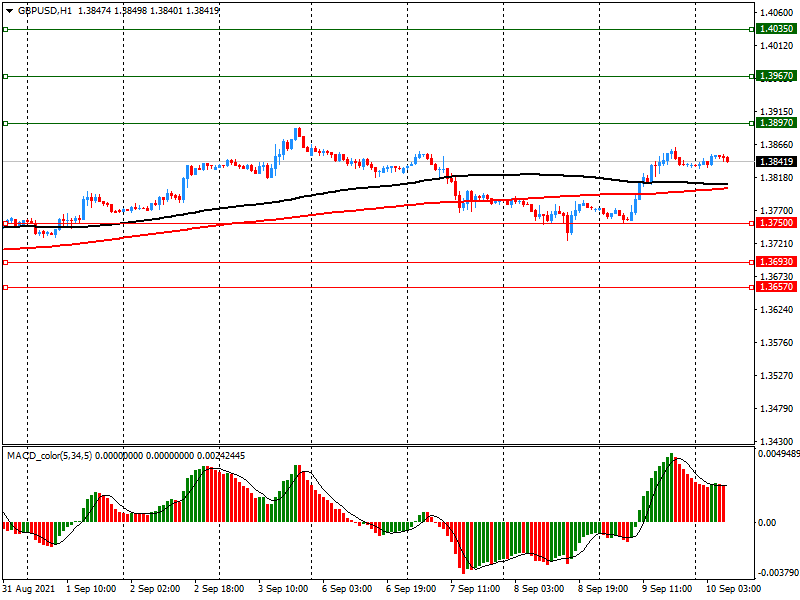Click the 1.39150 price scale value
Image resolution: width=800 pixels, height=600 pixels.
(777, 112)
